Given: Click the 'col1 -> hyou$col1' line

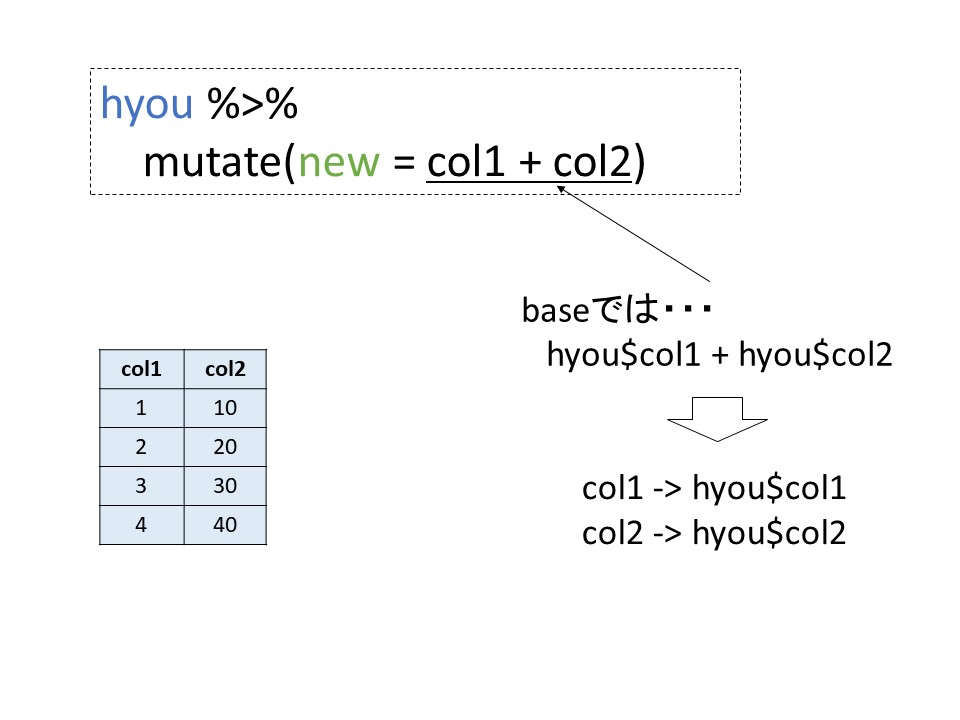Looking at the screenshot, I should (714, 489).
